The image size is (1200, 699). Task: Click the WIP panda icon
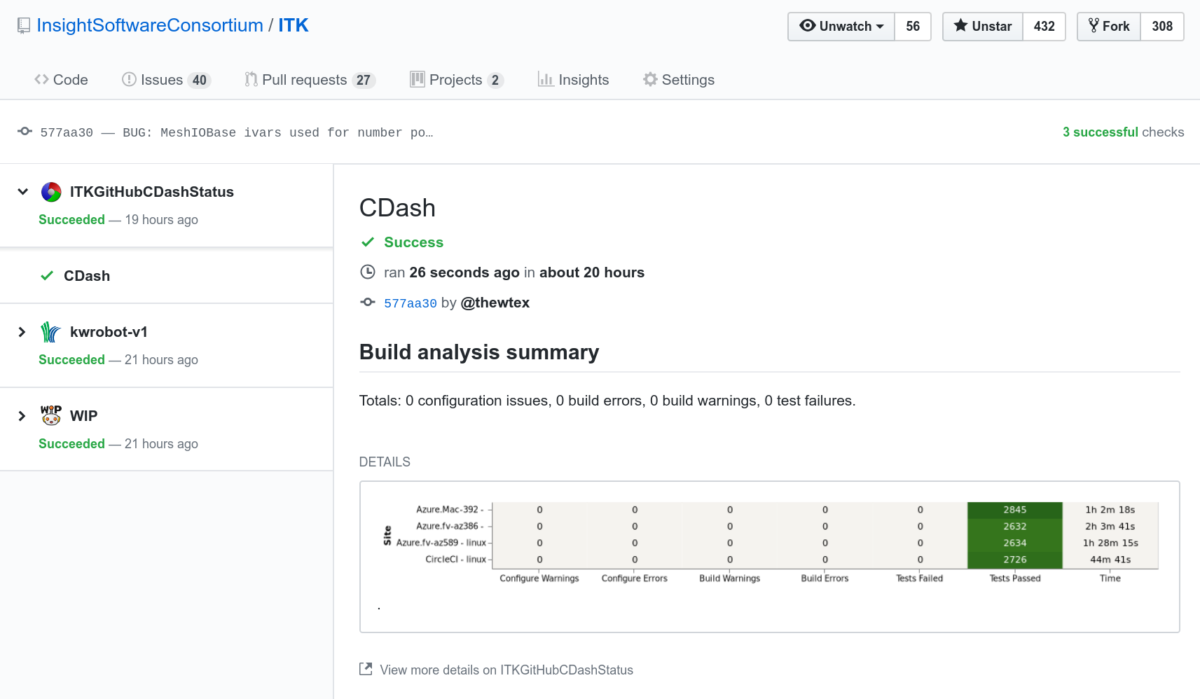click(x=52, y=415)
